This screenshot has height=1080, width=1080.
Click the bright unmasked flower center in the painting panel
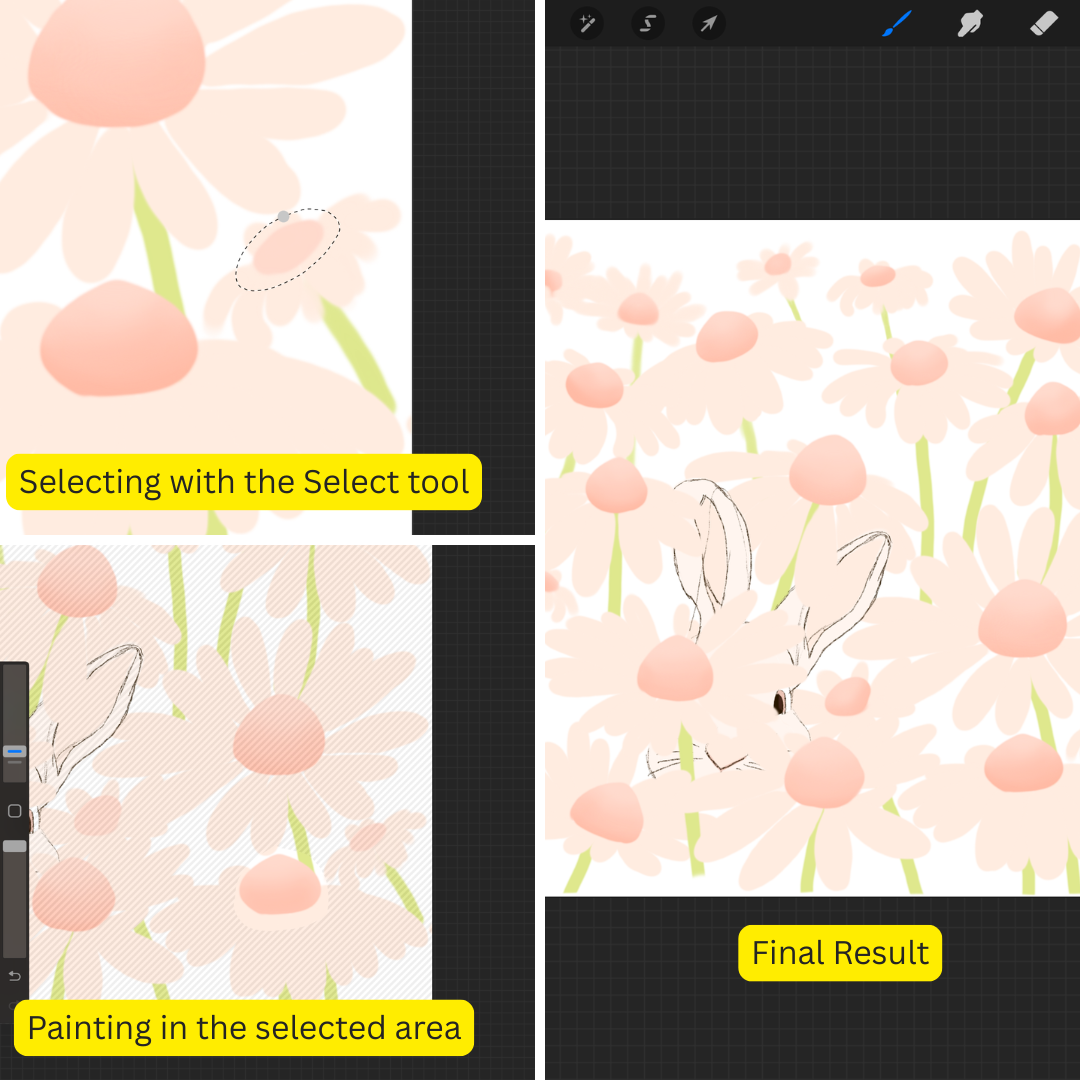pyautogui.click(x=280, y=885)
